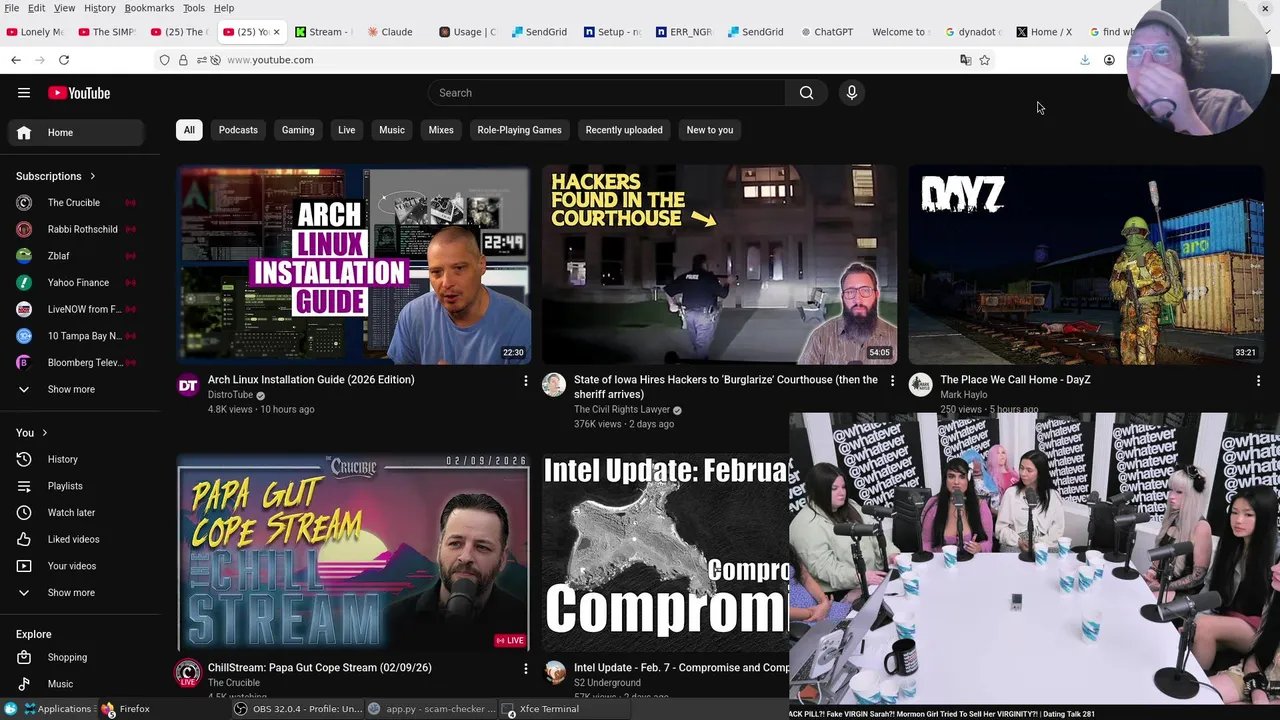Open options for Arch Linux video

click(525, 381)
